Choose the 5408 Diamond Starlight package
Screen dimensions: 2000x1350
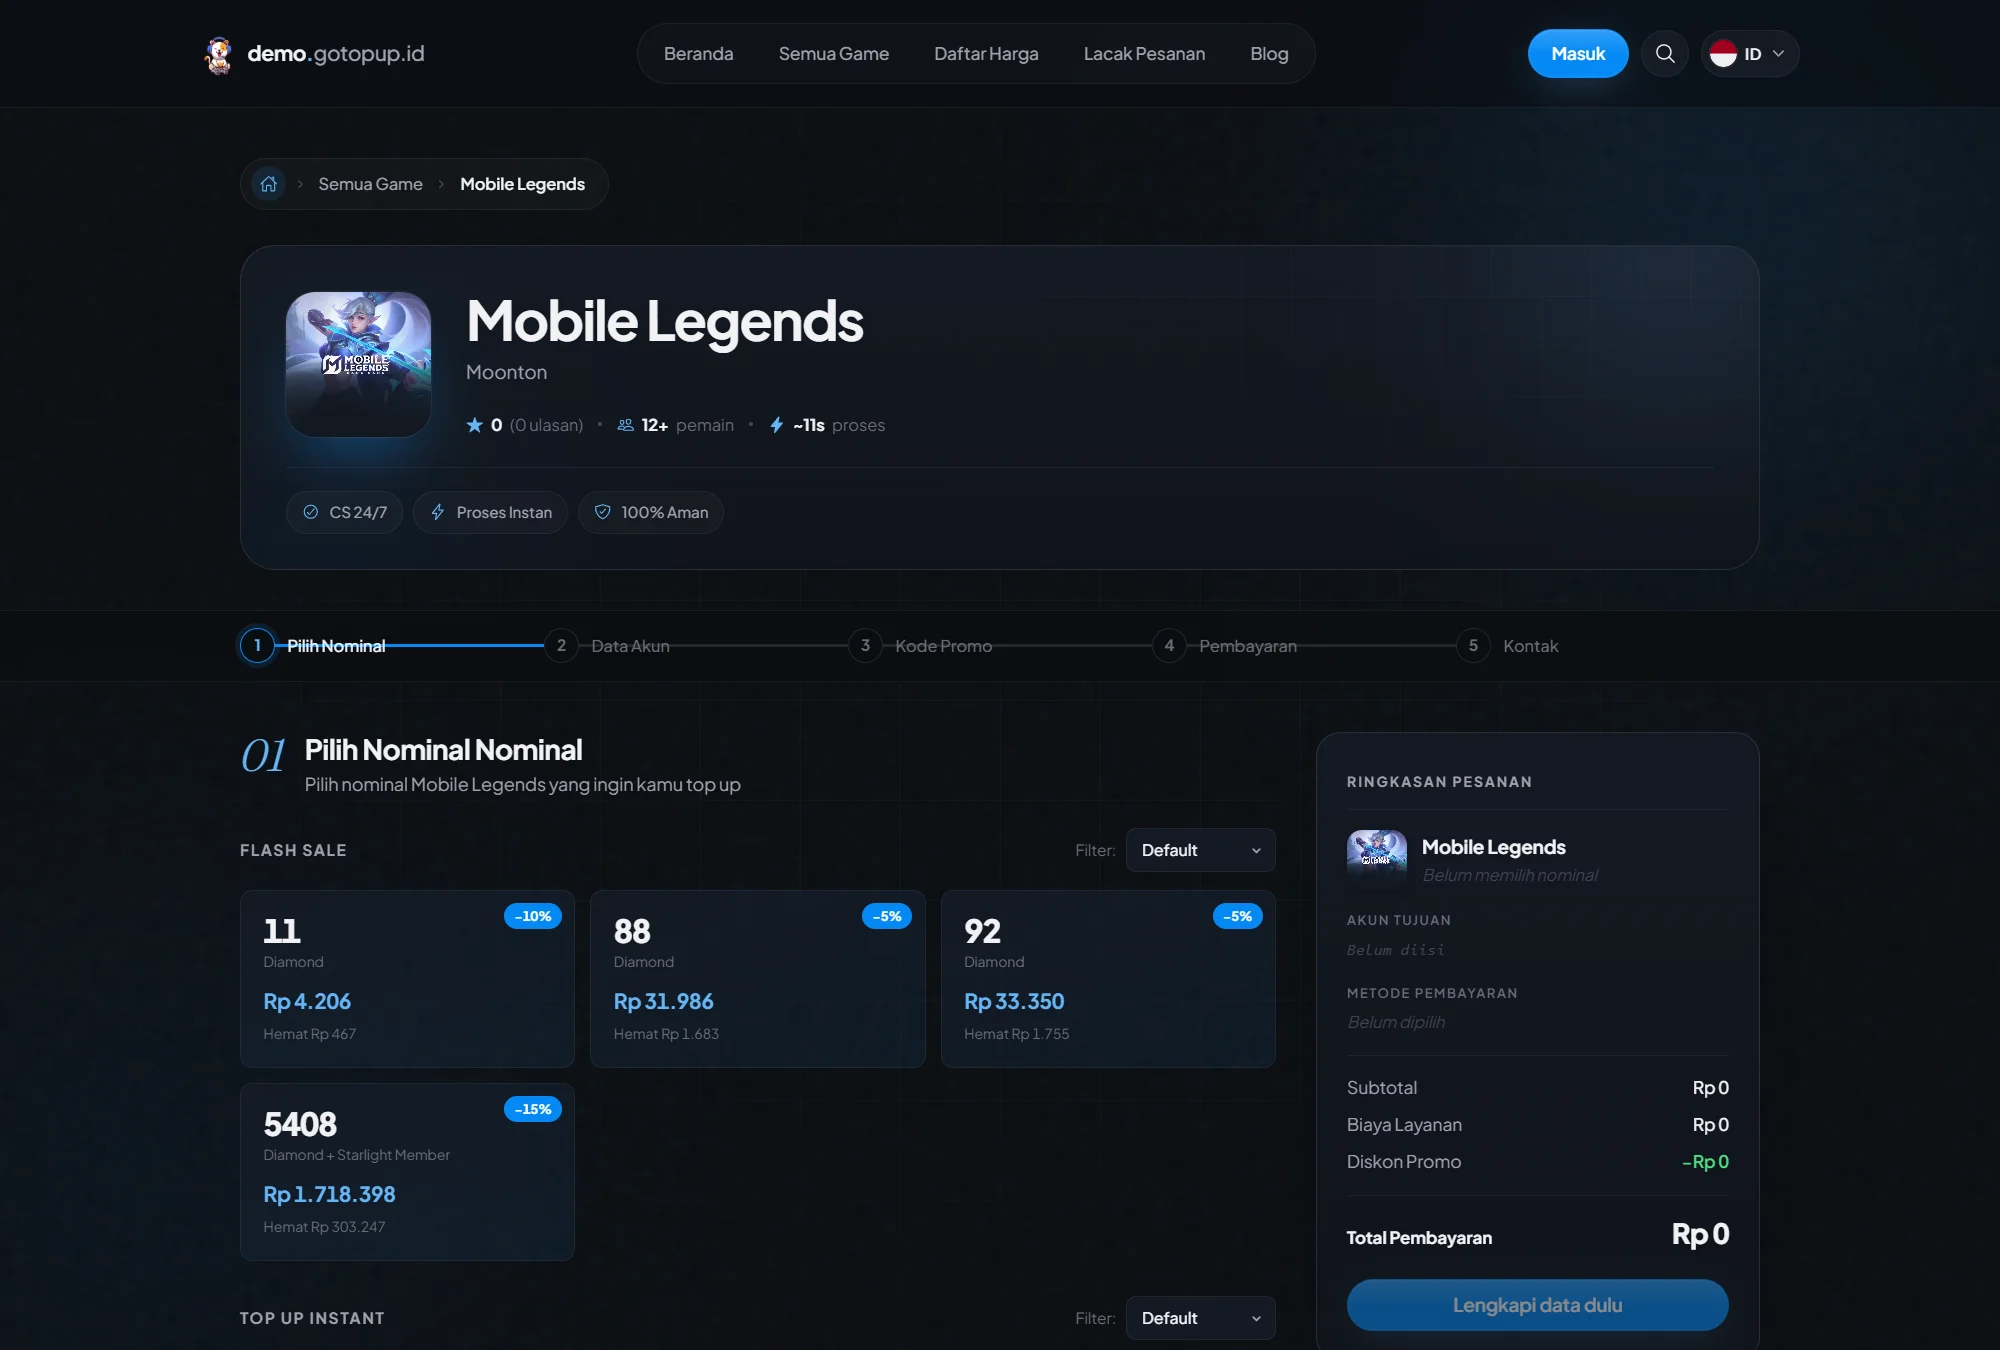coord(407,1172)
